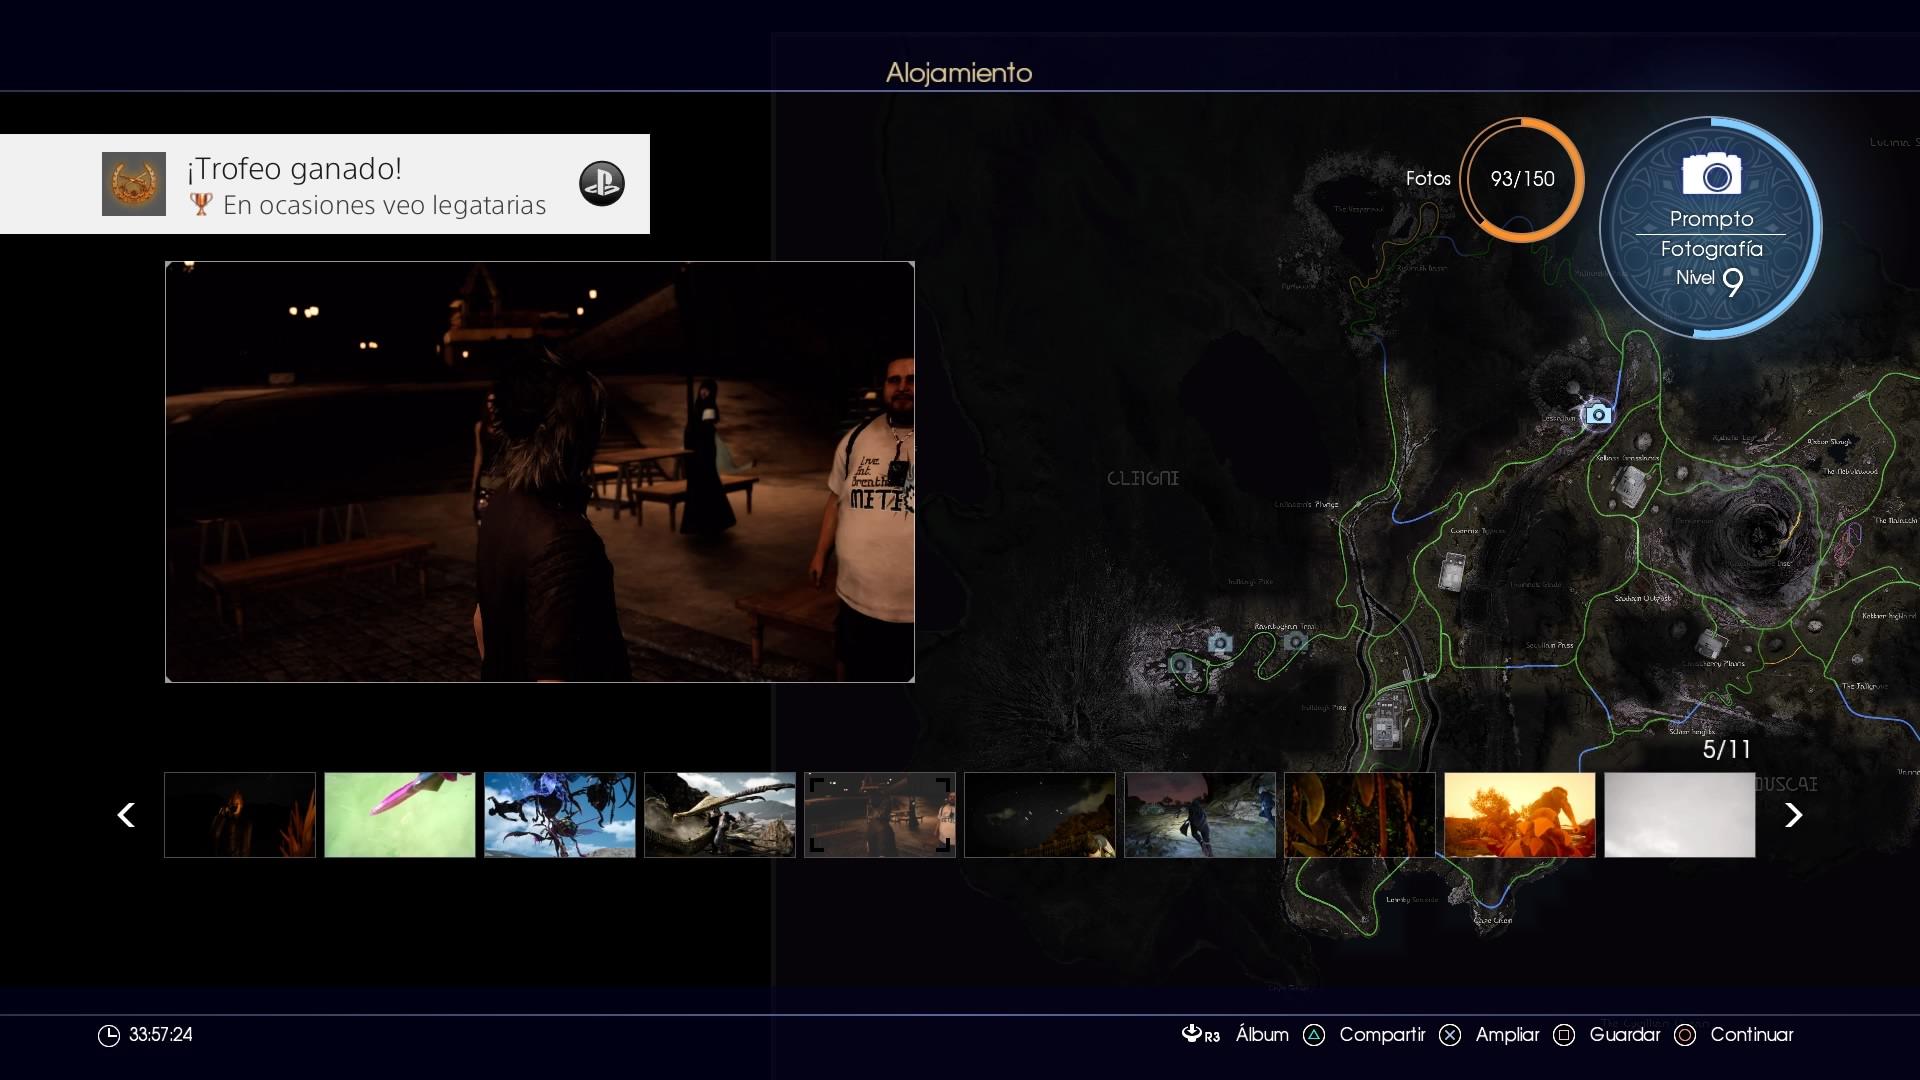Image resolution: width=1920 pixels, height=1080 pixels.
Task: Click the Prompto camera skill icon
Action: point(1711,175)
